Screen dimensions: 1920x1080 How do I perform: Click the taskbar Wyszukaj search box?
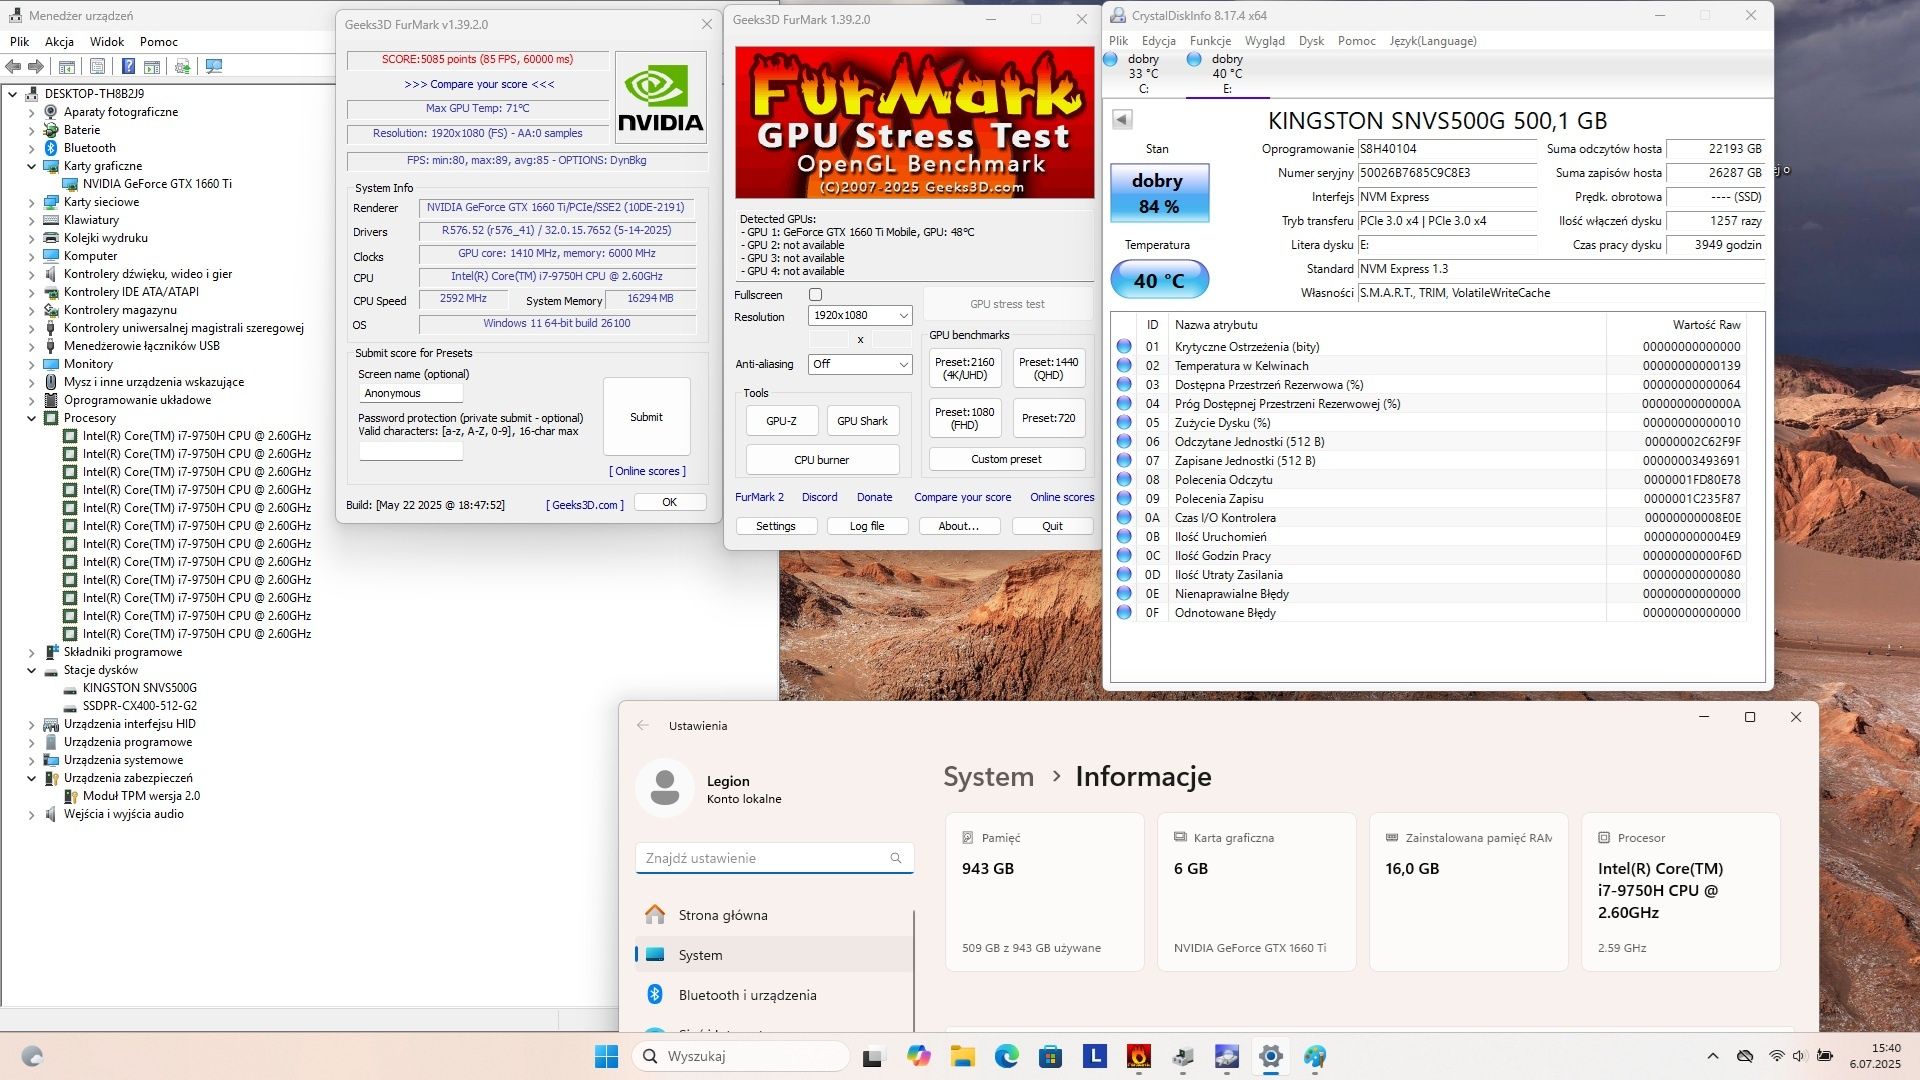pyautogui.click(x=740, y=1056)
